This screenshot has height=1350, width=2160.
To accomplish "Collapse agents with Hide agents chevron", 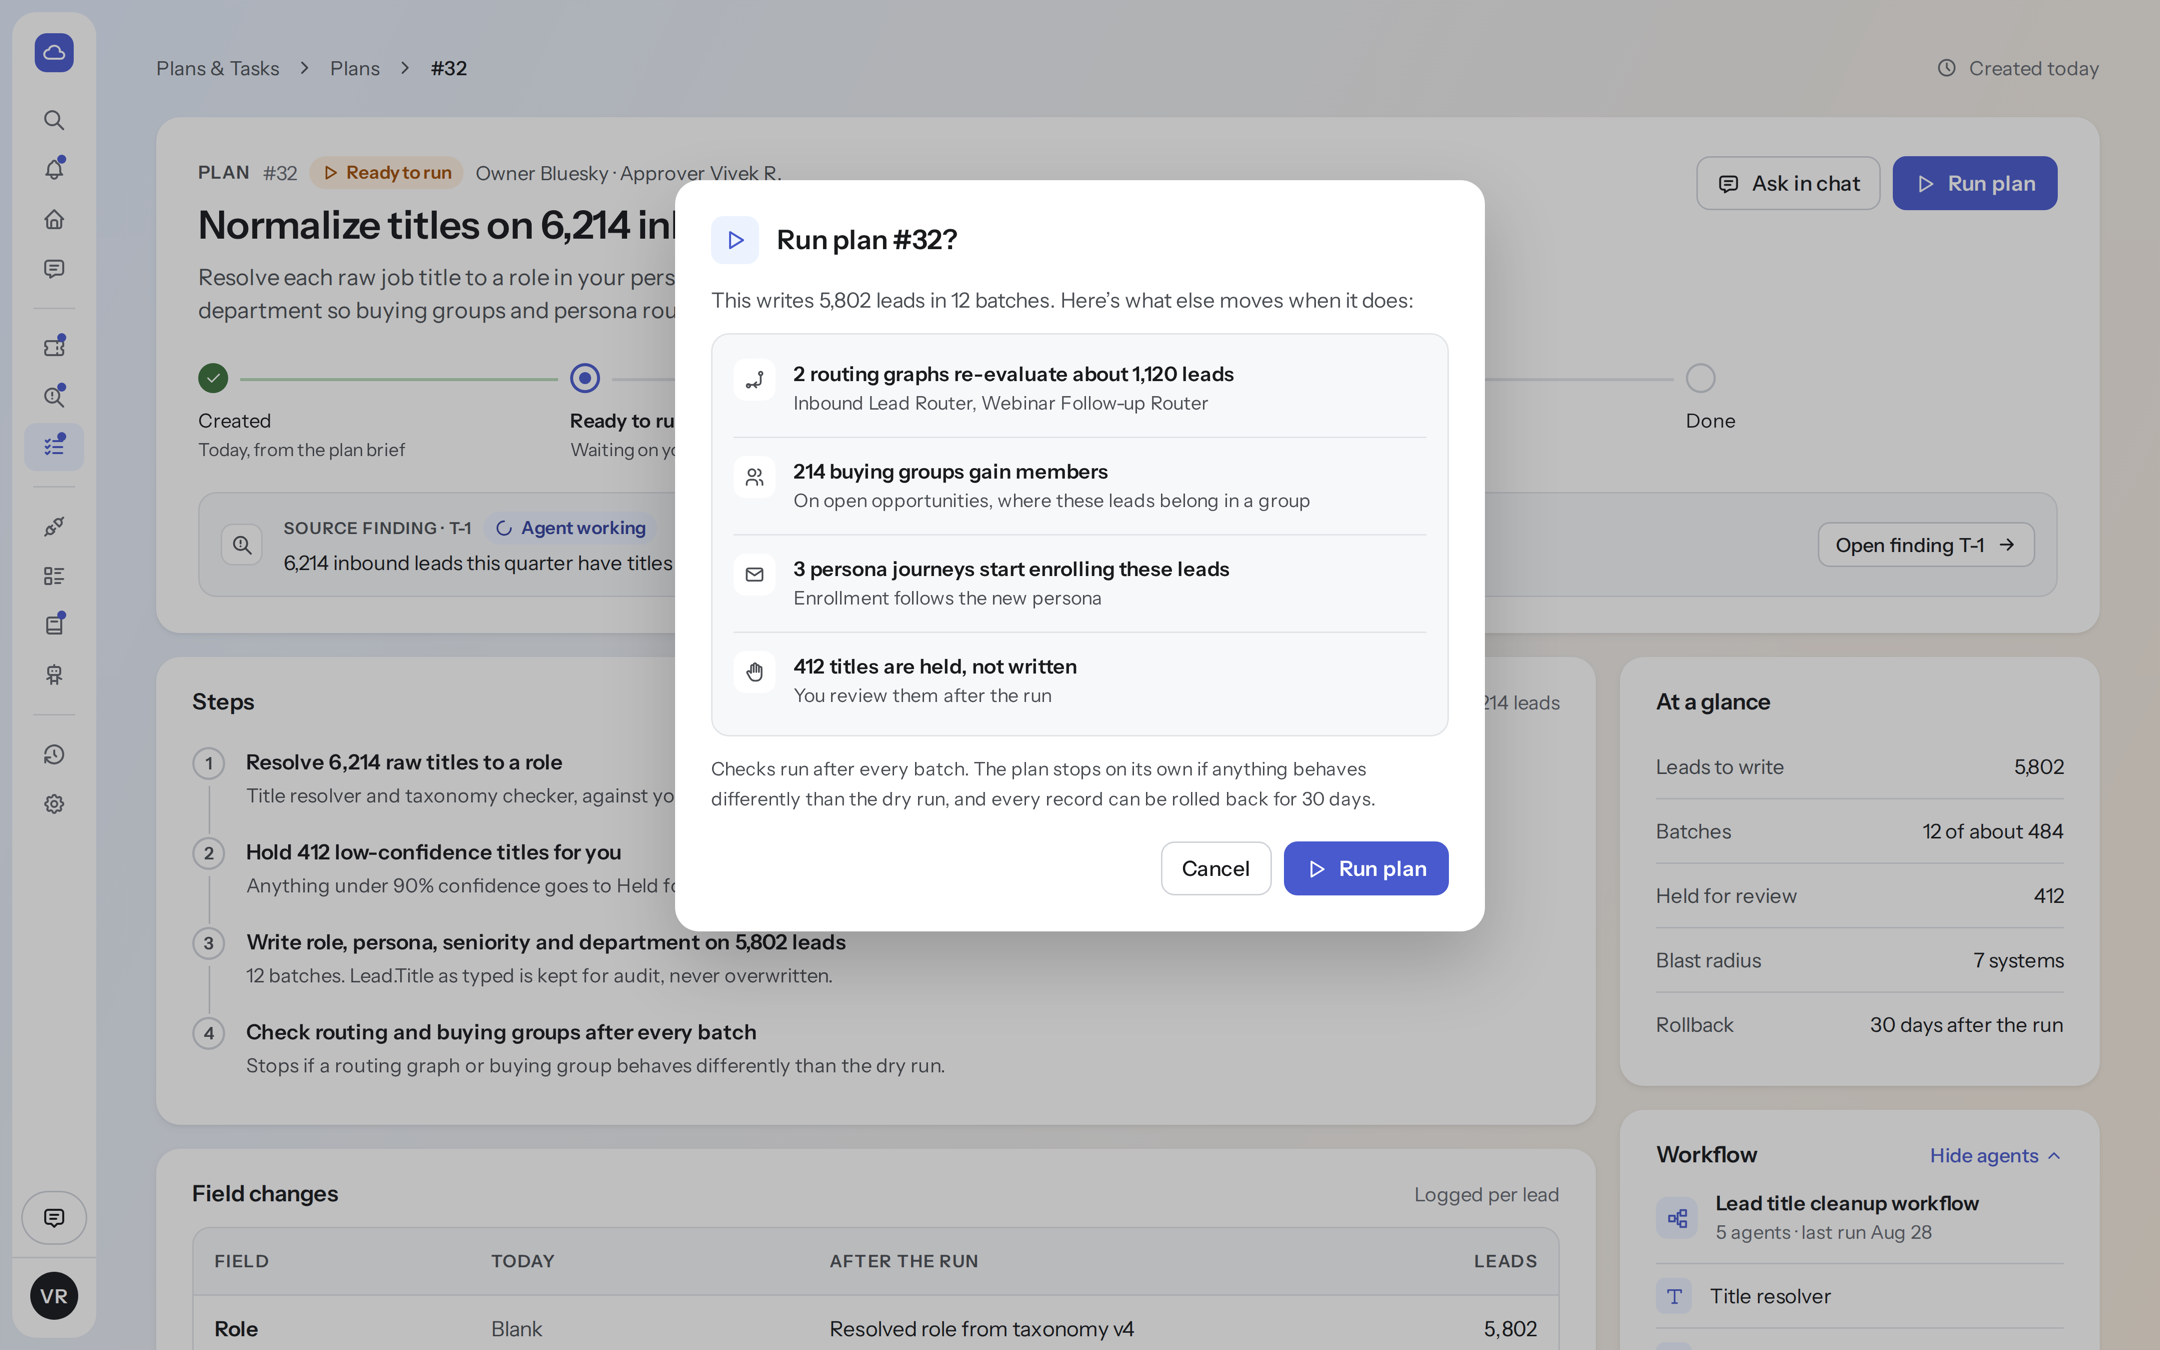I will (1995, 1155).
